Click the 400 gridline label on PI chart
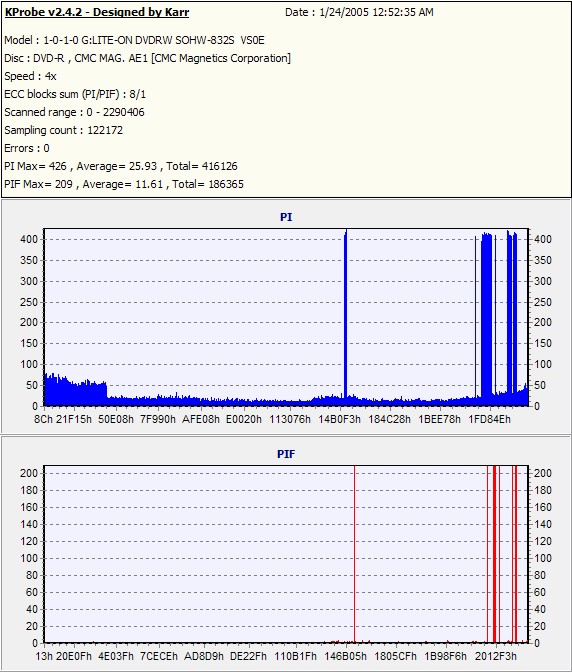The image size is (572, 672). (x=29, y=239)
